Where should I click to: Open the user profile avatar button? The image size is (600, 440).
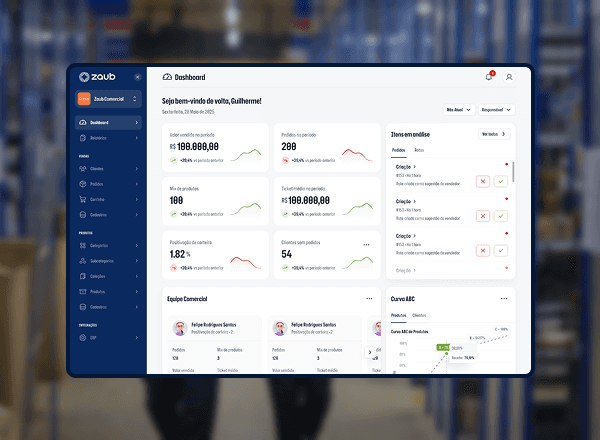pos(509,77)
